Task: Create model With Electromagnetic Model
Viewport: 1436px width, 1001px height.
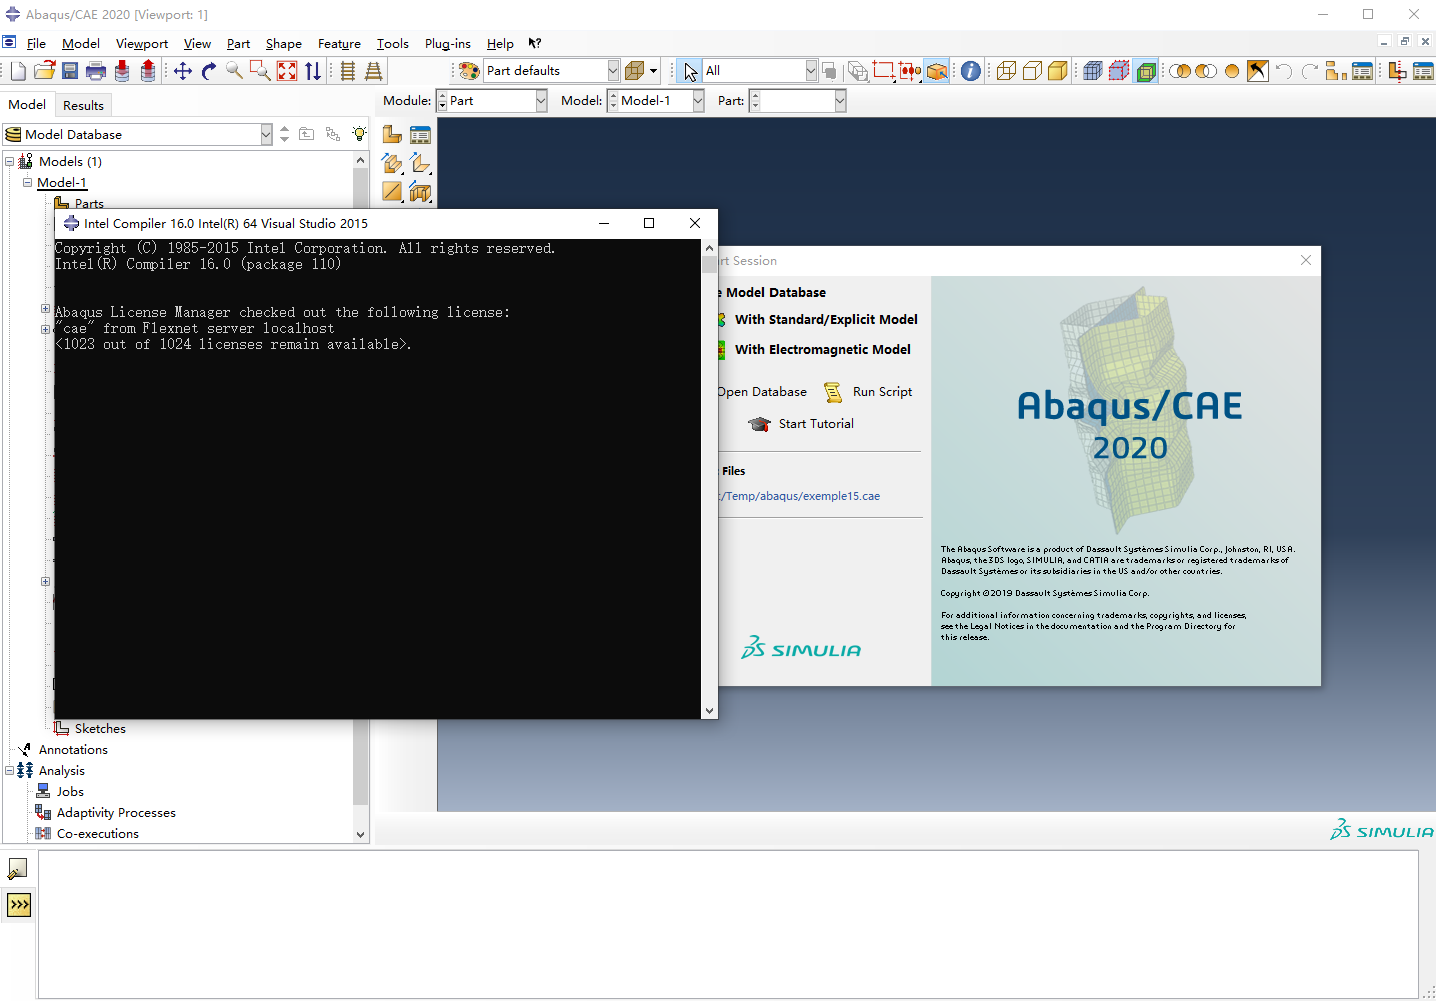Action: (823, 349)
